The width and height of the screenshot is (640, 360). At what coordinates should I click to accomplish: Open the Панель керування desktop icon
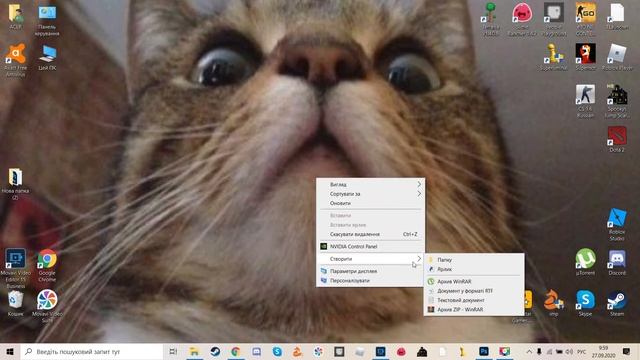coord(47,19)
